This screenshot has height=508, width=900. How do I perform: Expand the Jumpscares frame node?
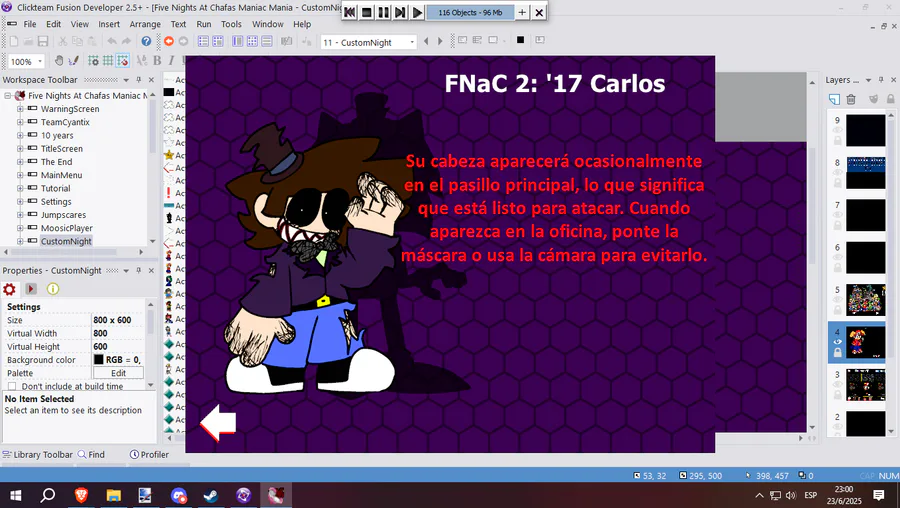coord(20,215)
